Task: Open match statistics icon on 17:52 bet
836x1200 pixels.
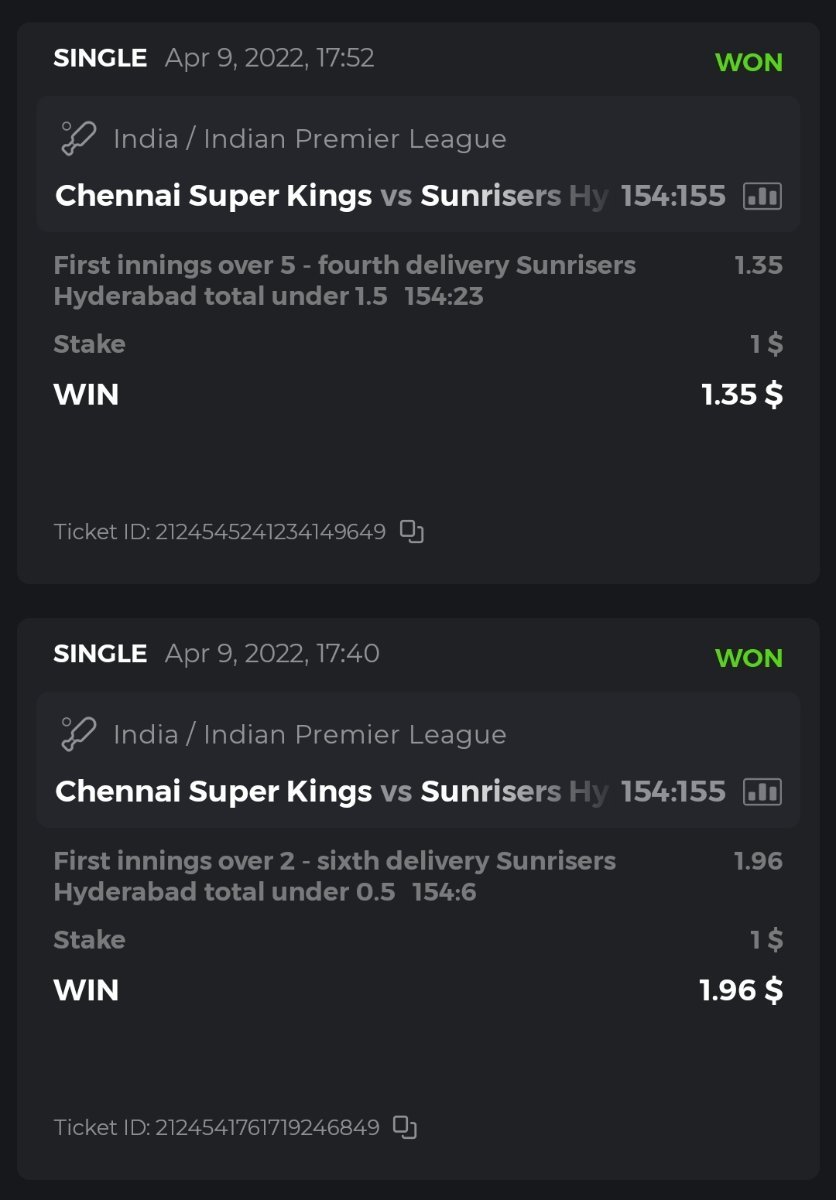Action: (762, 196)
